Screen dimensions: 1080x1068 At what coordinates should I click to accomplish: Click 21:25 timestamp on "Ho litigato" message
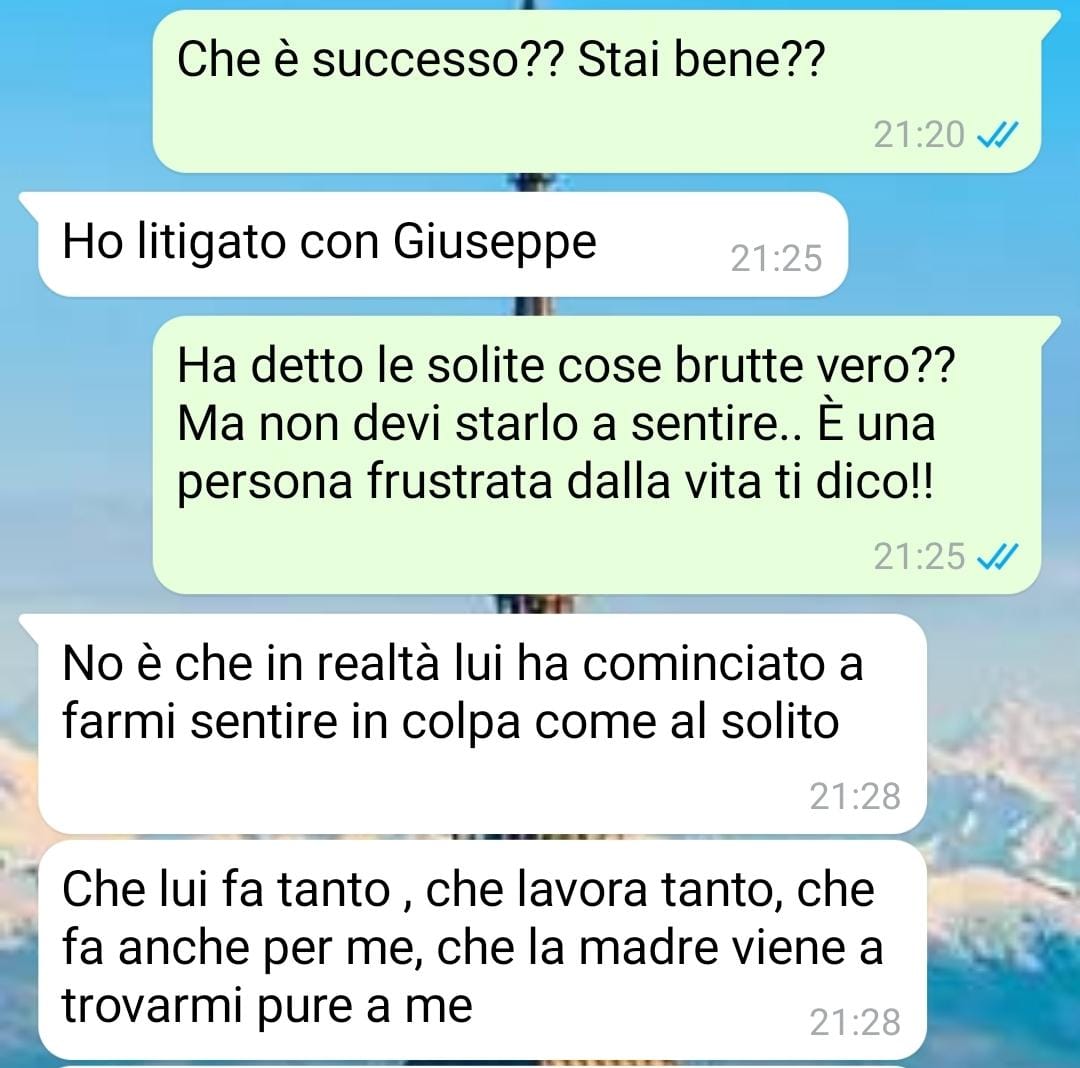click(x=776, y=259)
